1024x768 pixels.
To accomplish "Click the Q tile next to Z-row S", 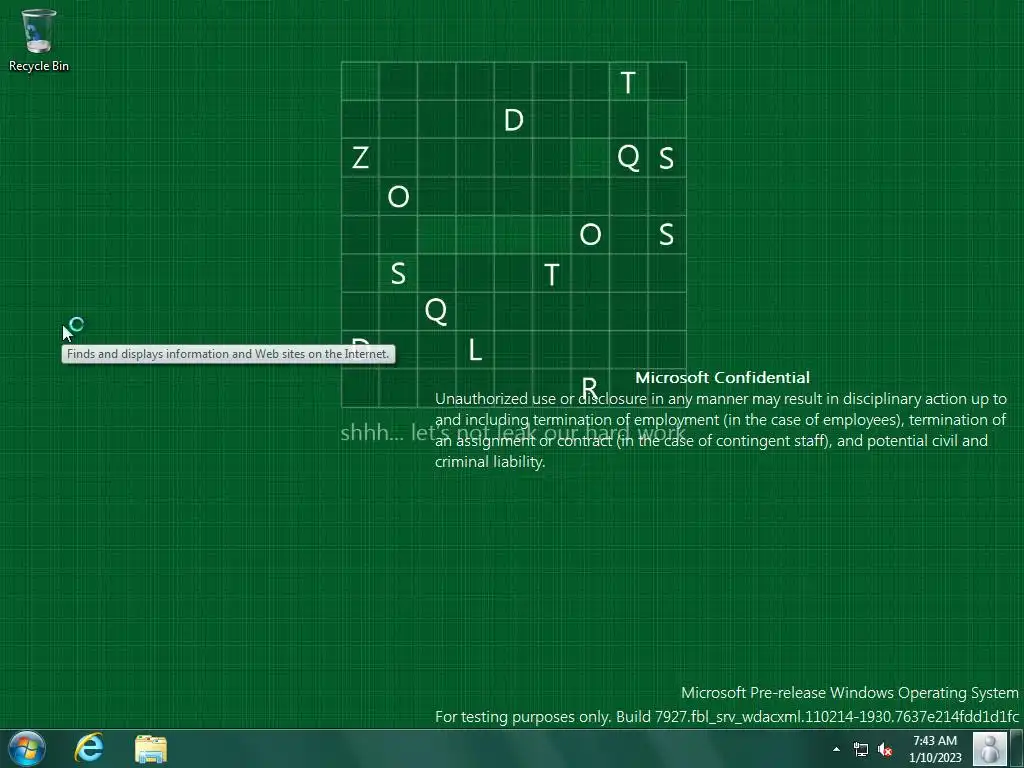I will click(x=628, y=157).
